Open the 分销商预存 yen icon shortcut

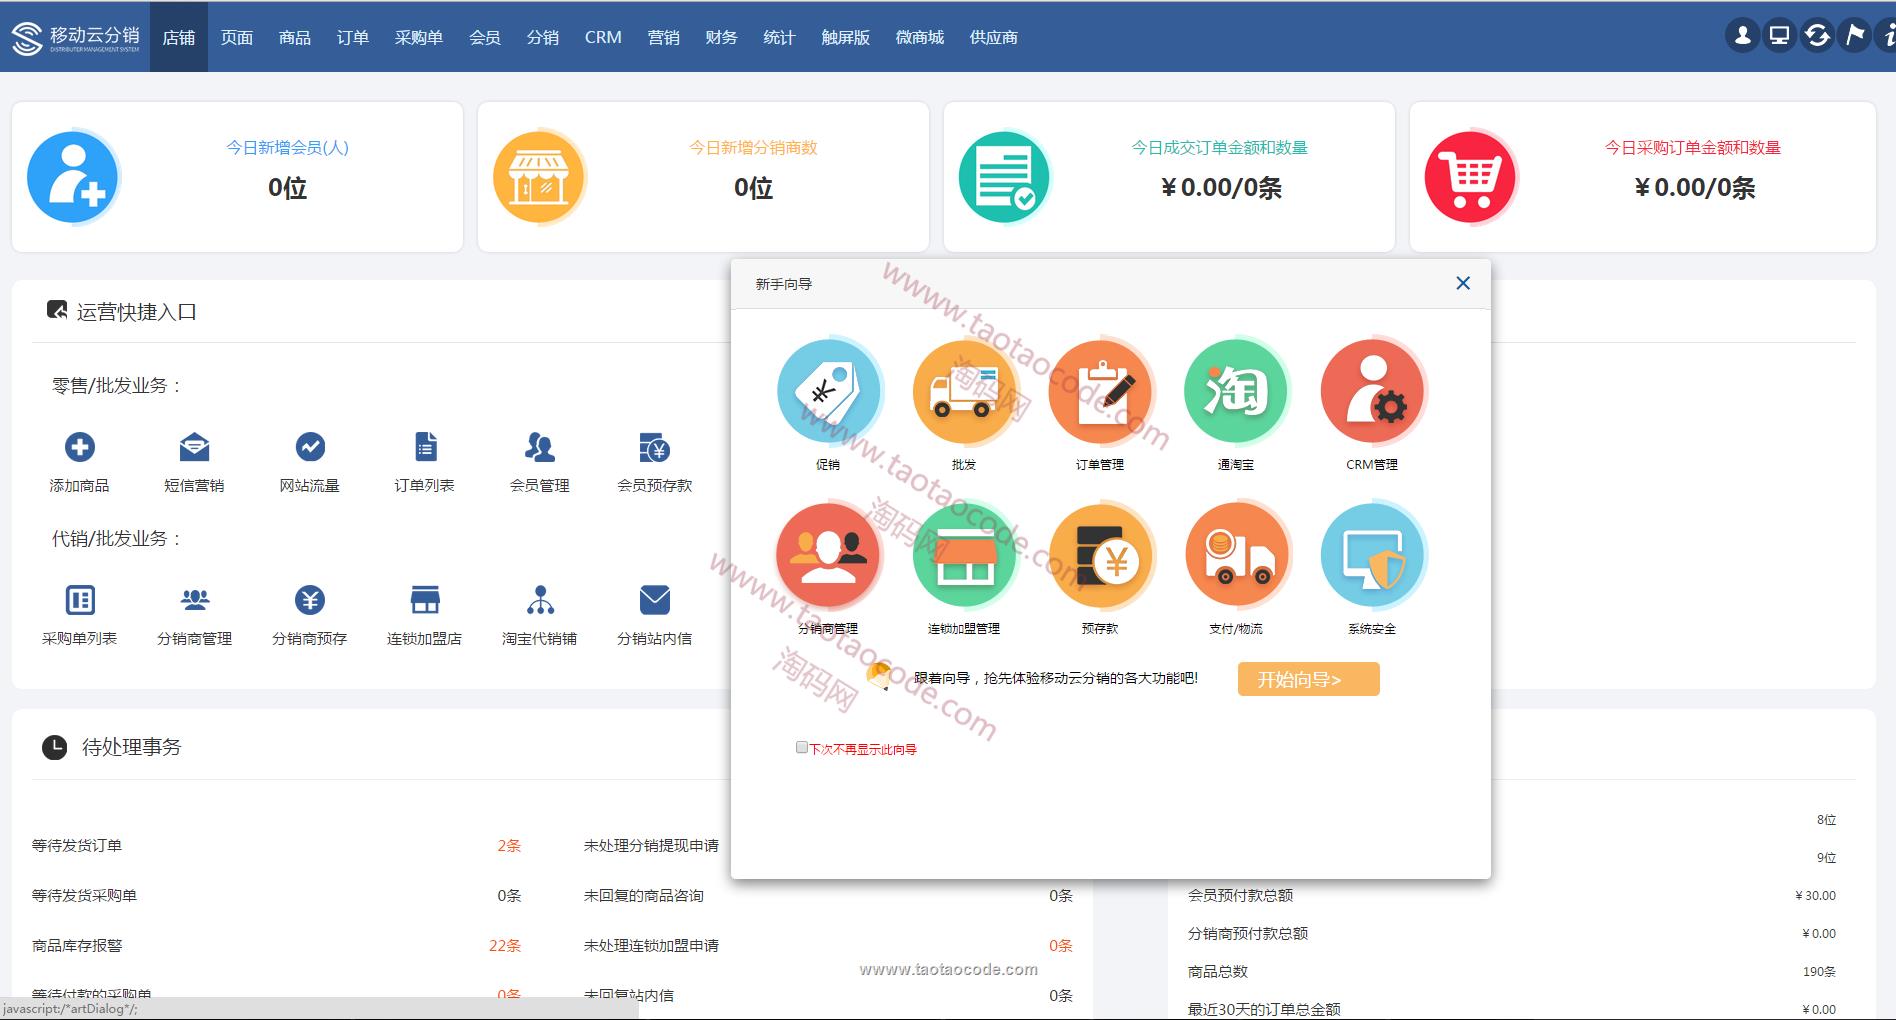coord(310,600)
